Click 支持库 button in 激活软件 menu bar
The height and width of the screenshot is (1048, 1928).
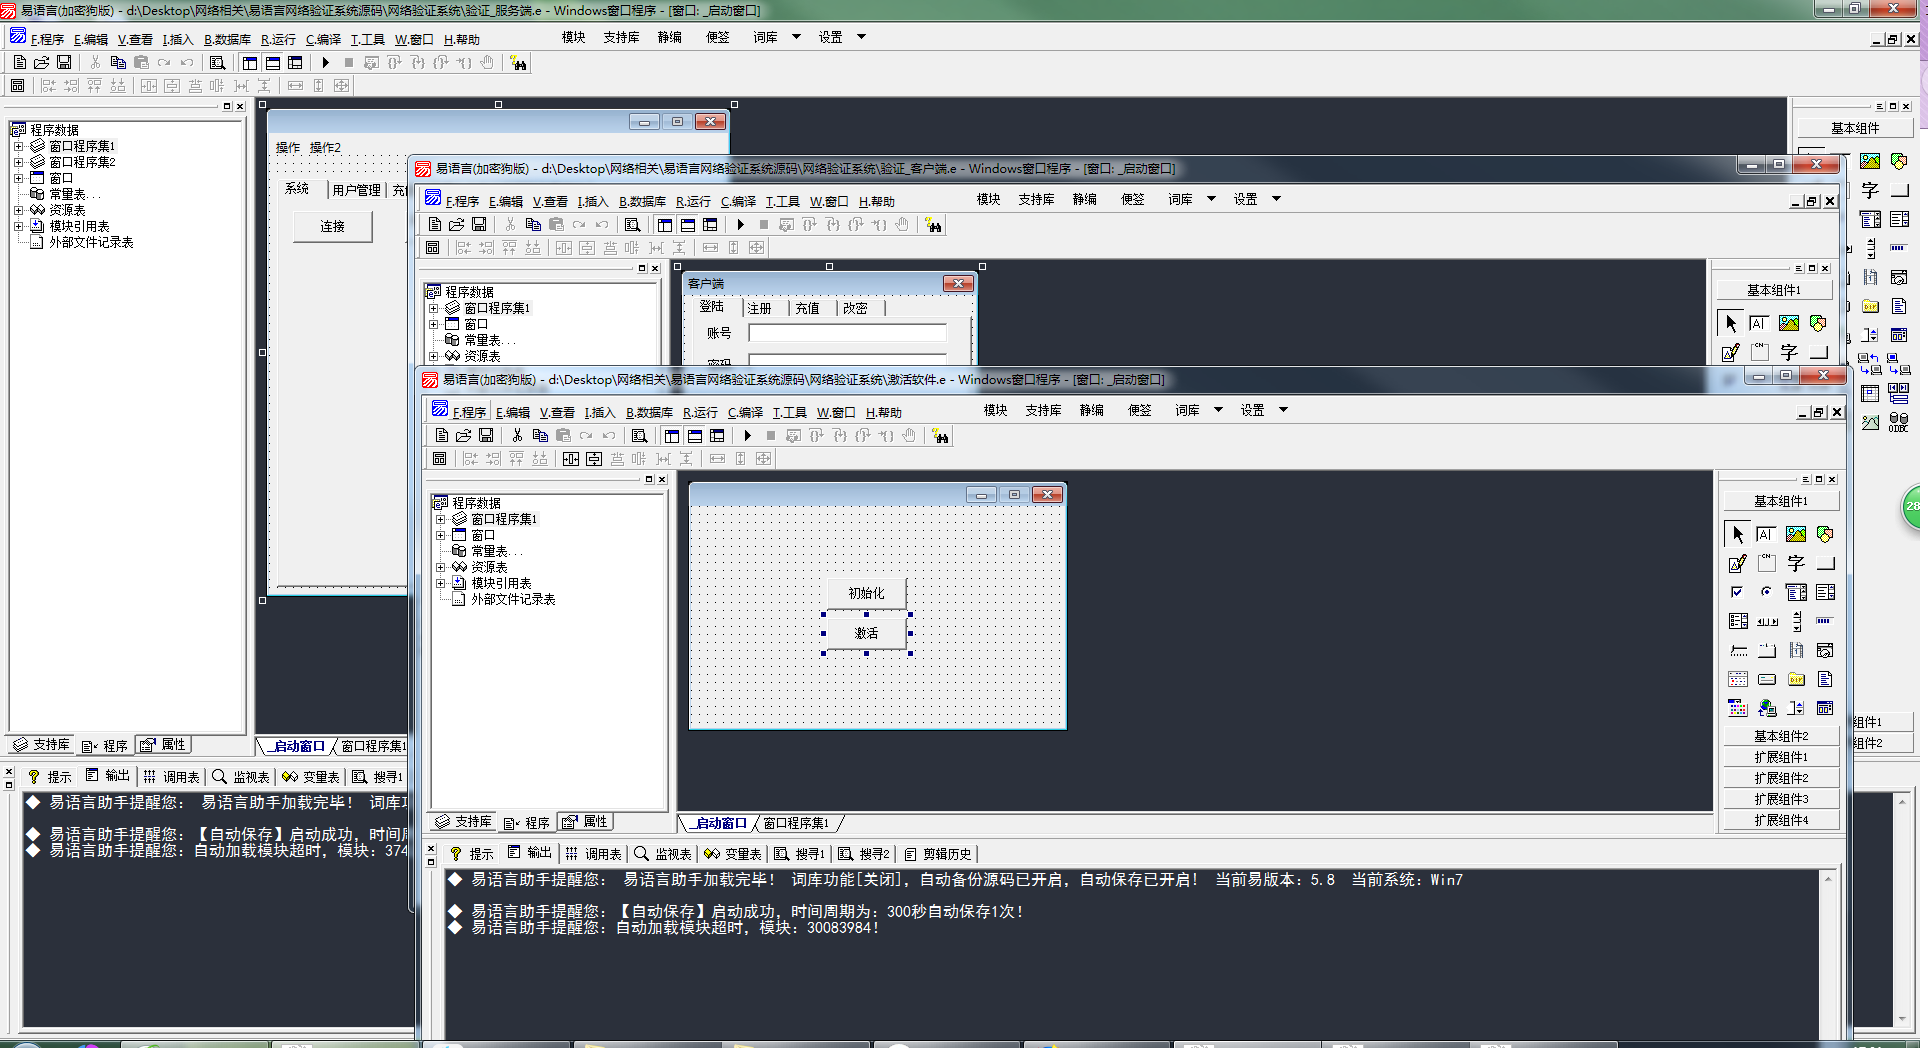(1043, 410)
